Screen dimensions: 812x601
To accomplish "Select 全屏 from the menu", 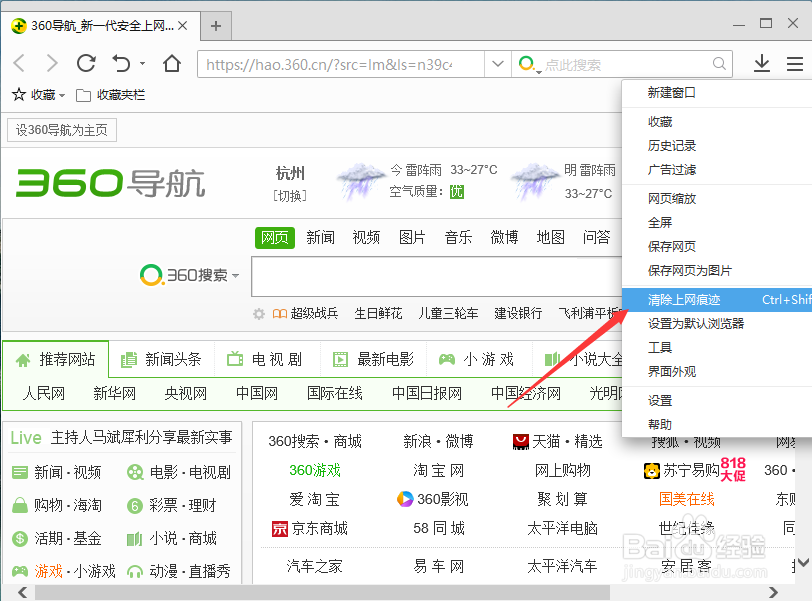I will [x=660, y=222].
